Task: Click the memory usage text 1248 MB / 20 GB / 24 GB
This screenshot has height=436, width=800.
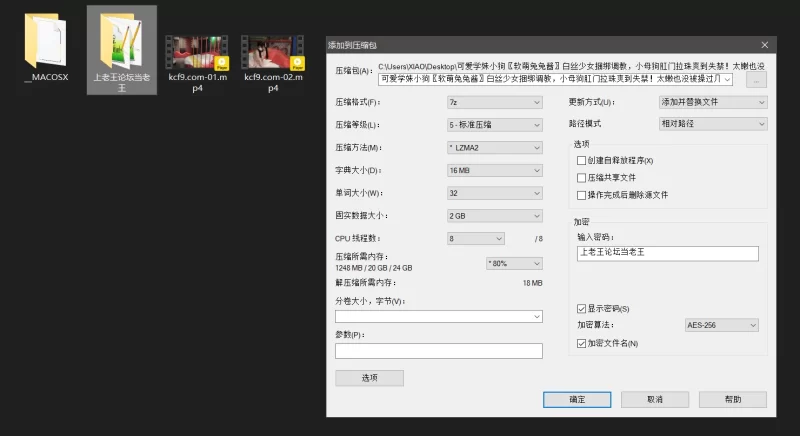Action: pos(373,268)
